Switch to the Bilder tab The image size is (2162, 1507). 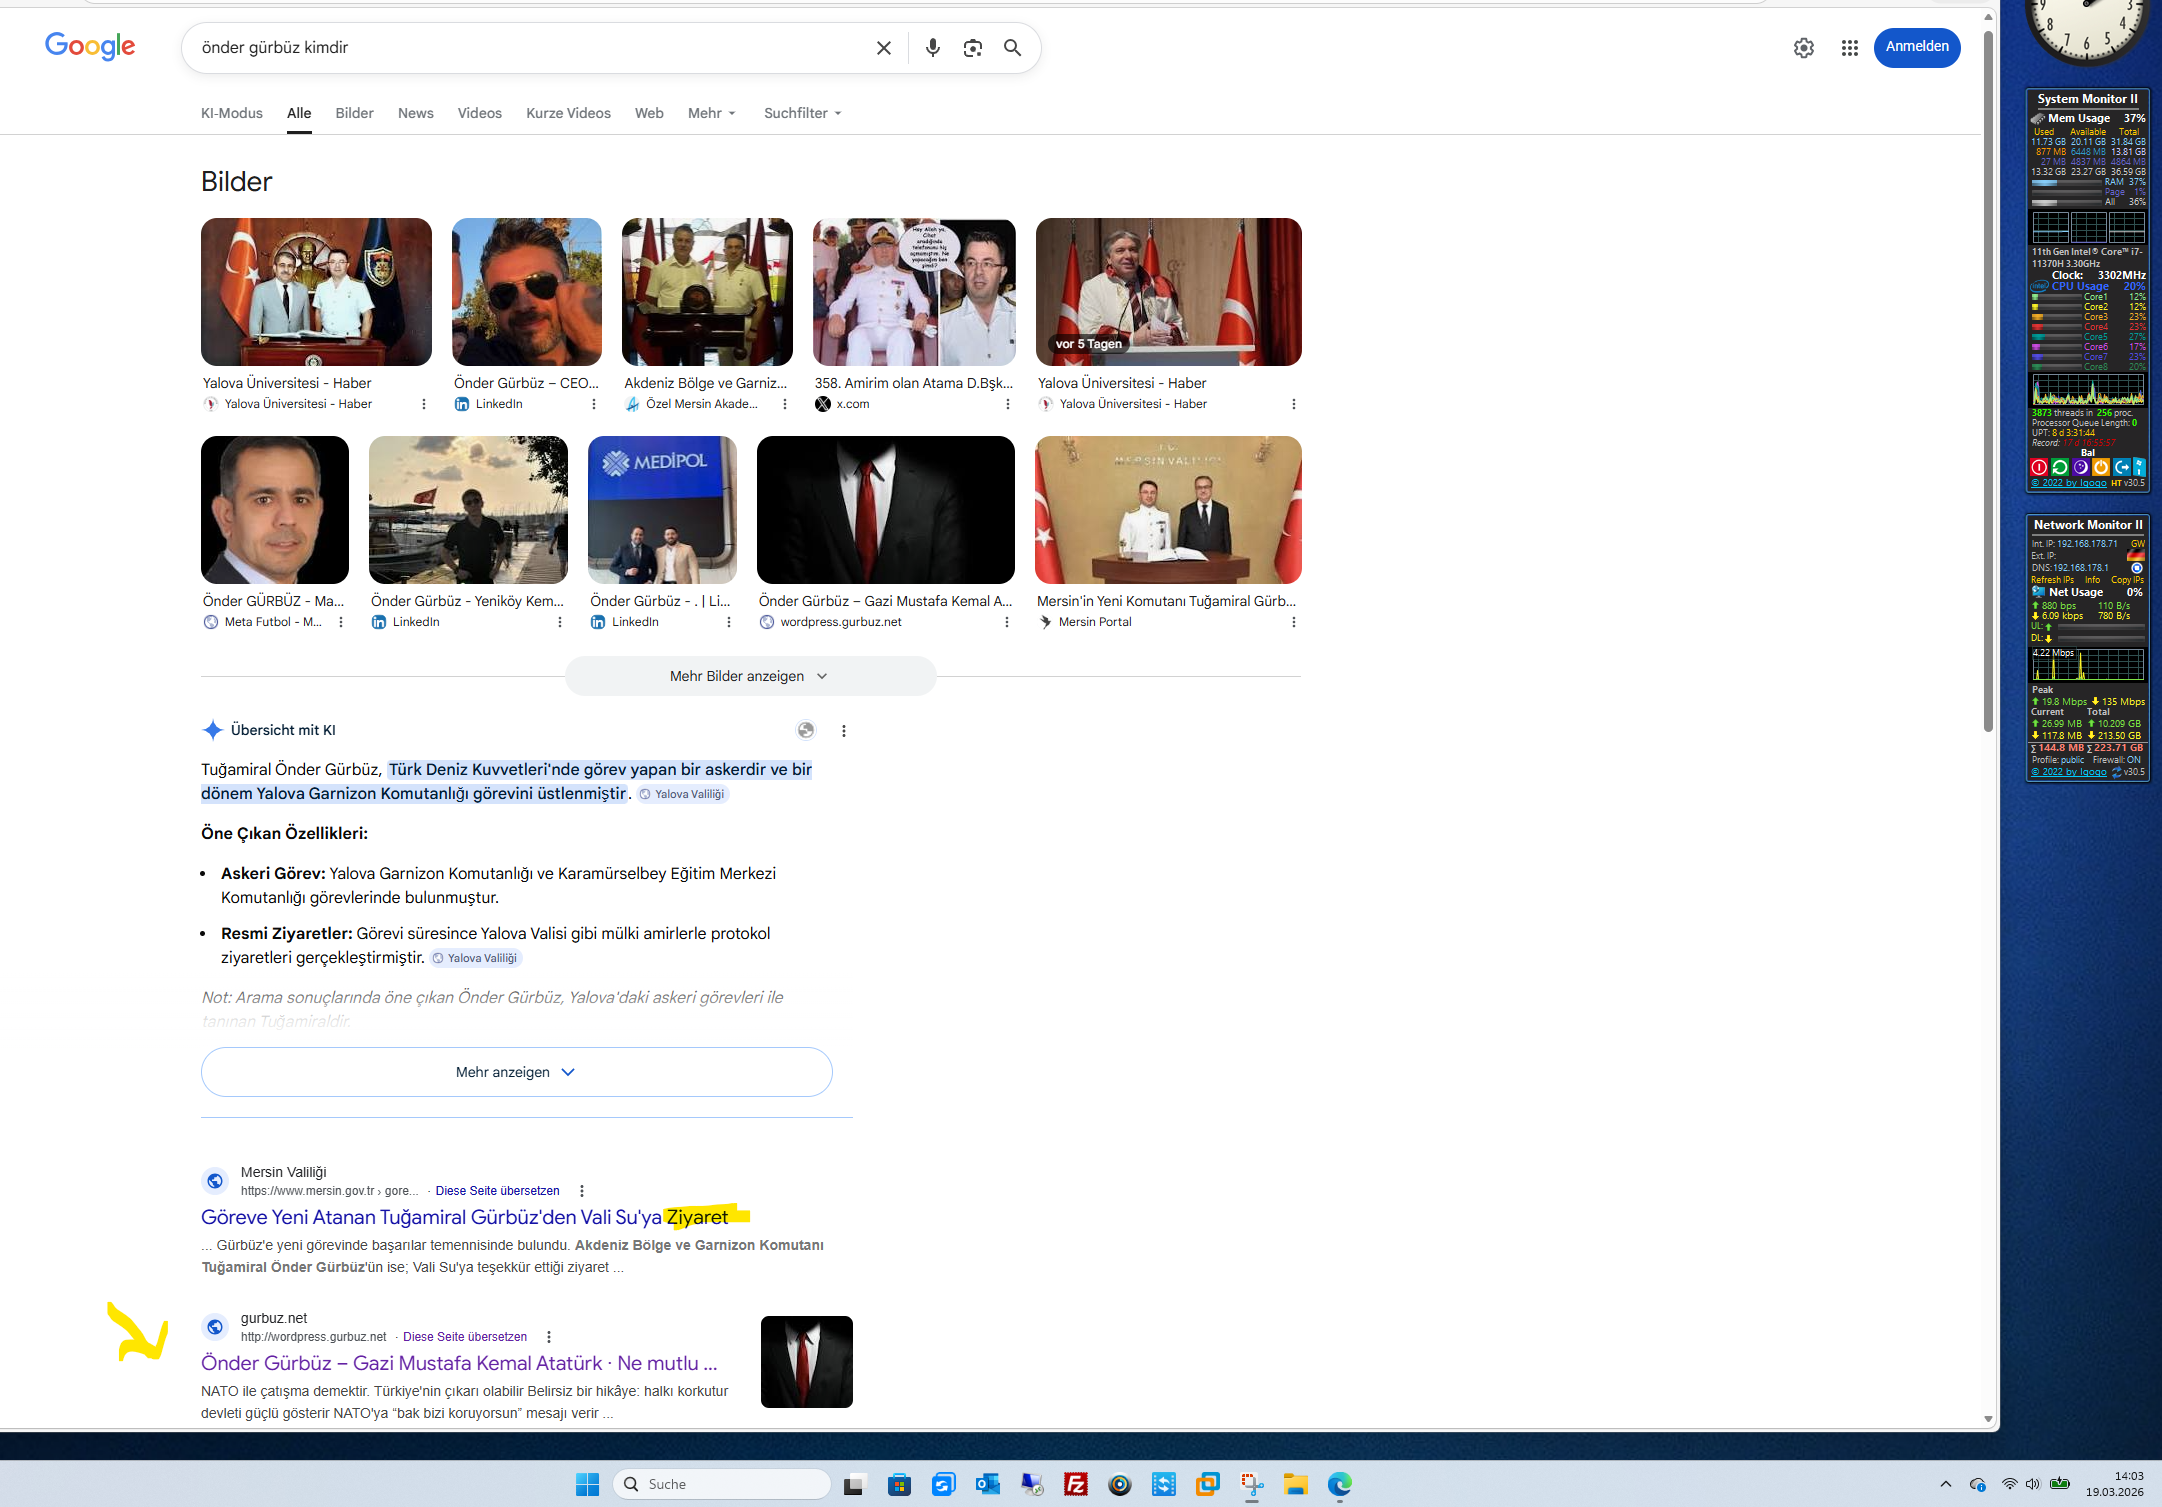[x=354, y=113]
